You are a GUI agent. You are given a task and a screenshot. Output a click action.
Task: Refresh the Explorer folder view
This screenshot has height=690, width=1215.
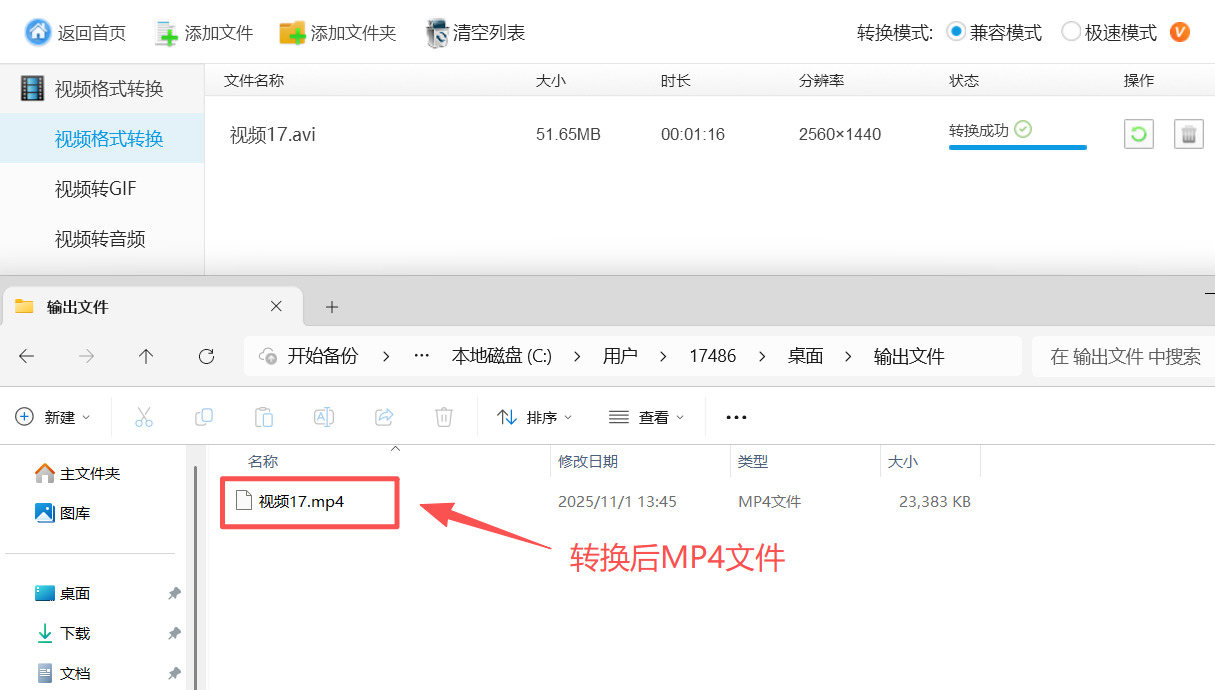207,356
